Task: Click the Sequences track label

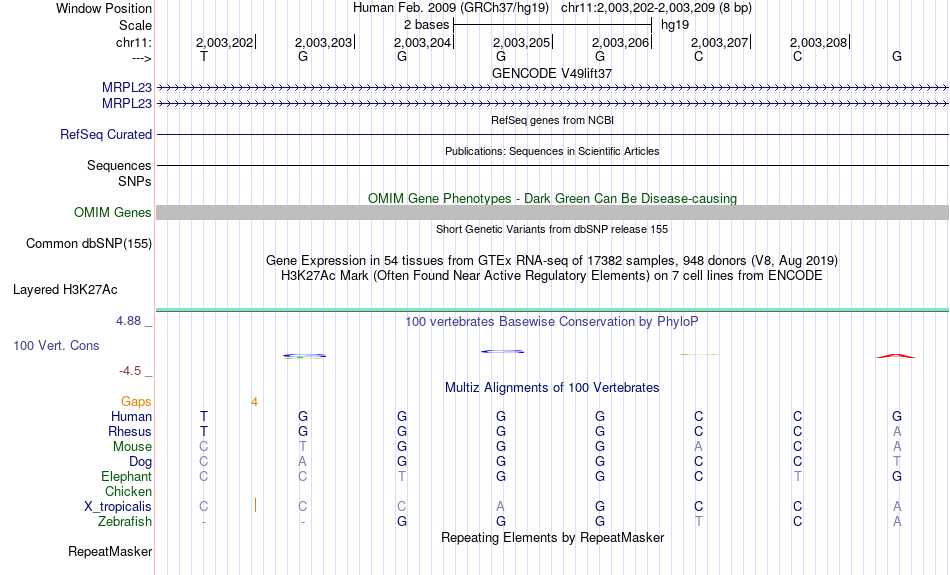Action: tap(119, 165)
